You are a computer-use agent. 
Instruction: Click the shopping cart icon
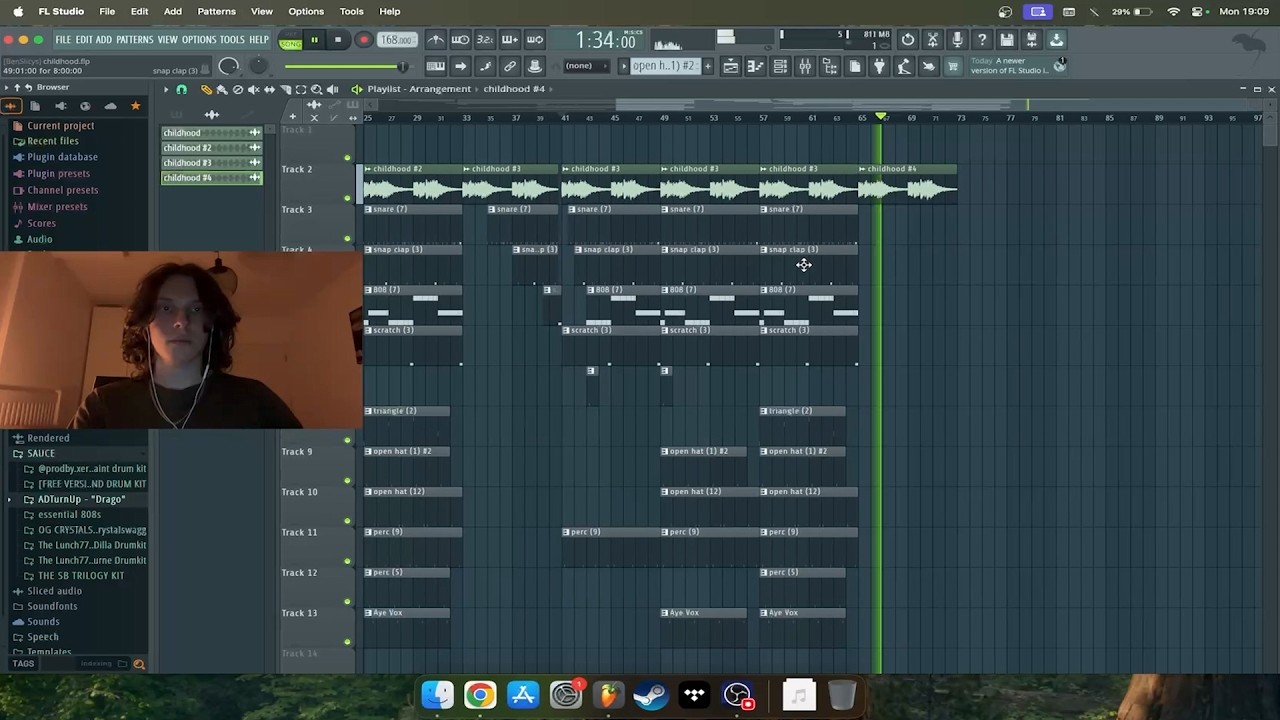click(953, 66)
